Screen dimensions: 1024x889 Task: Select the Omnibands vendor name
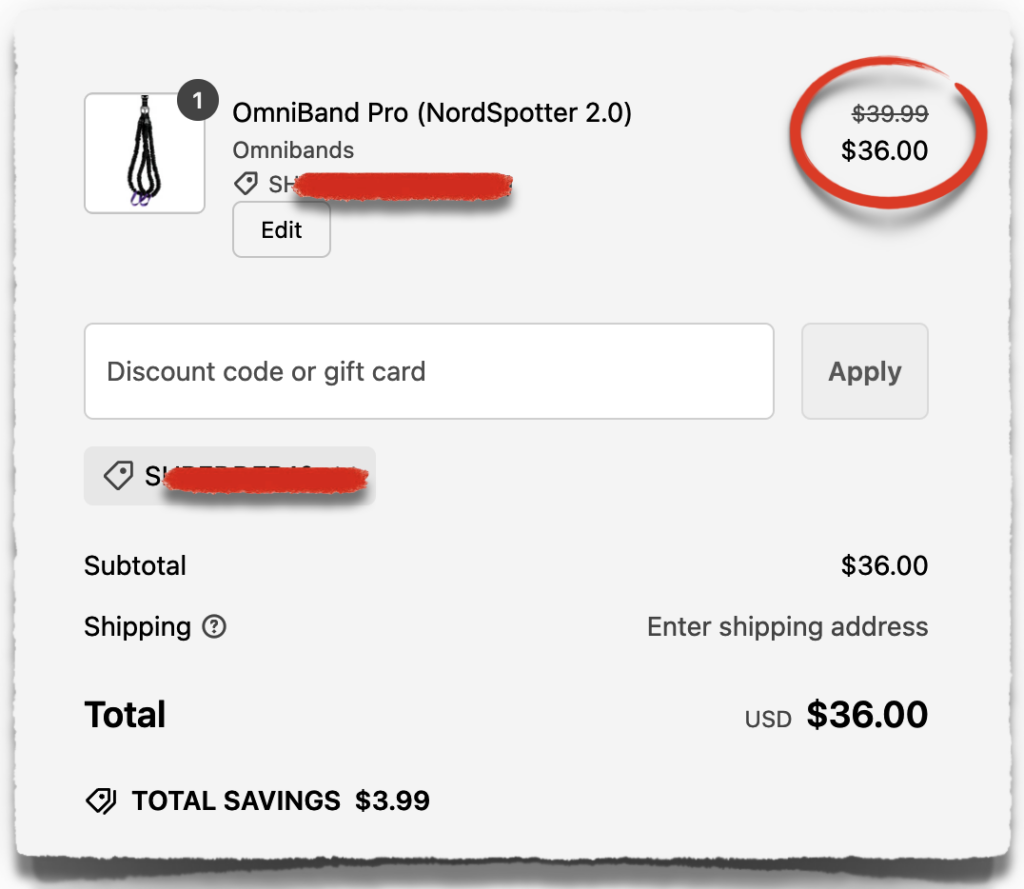293,150
